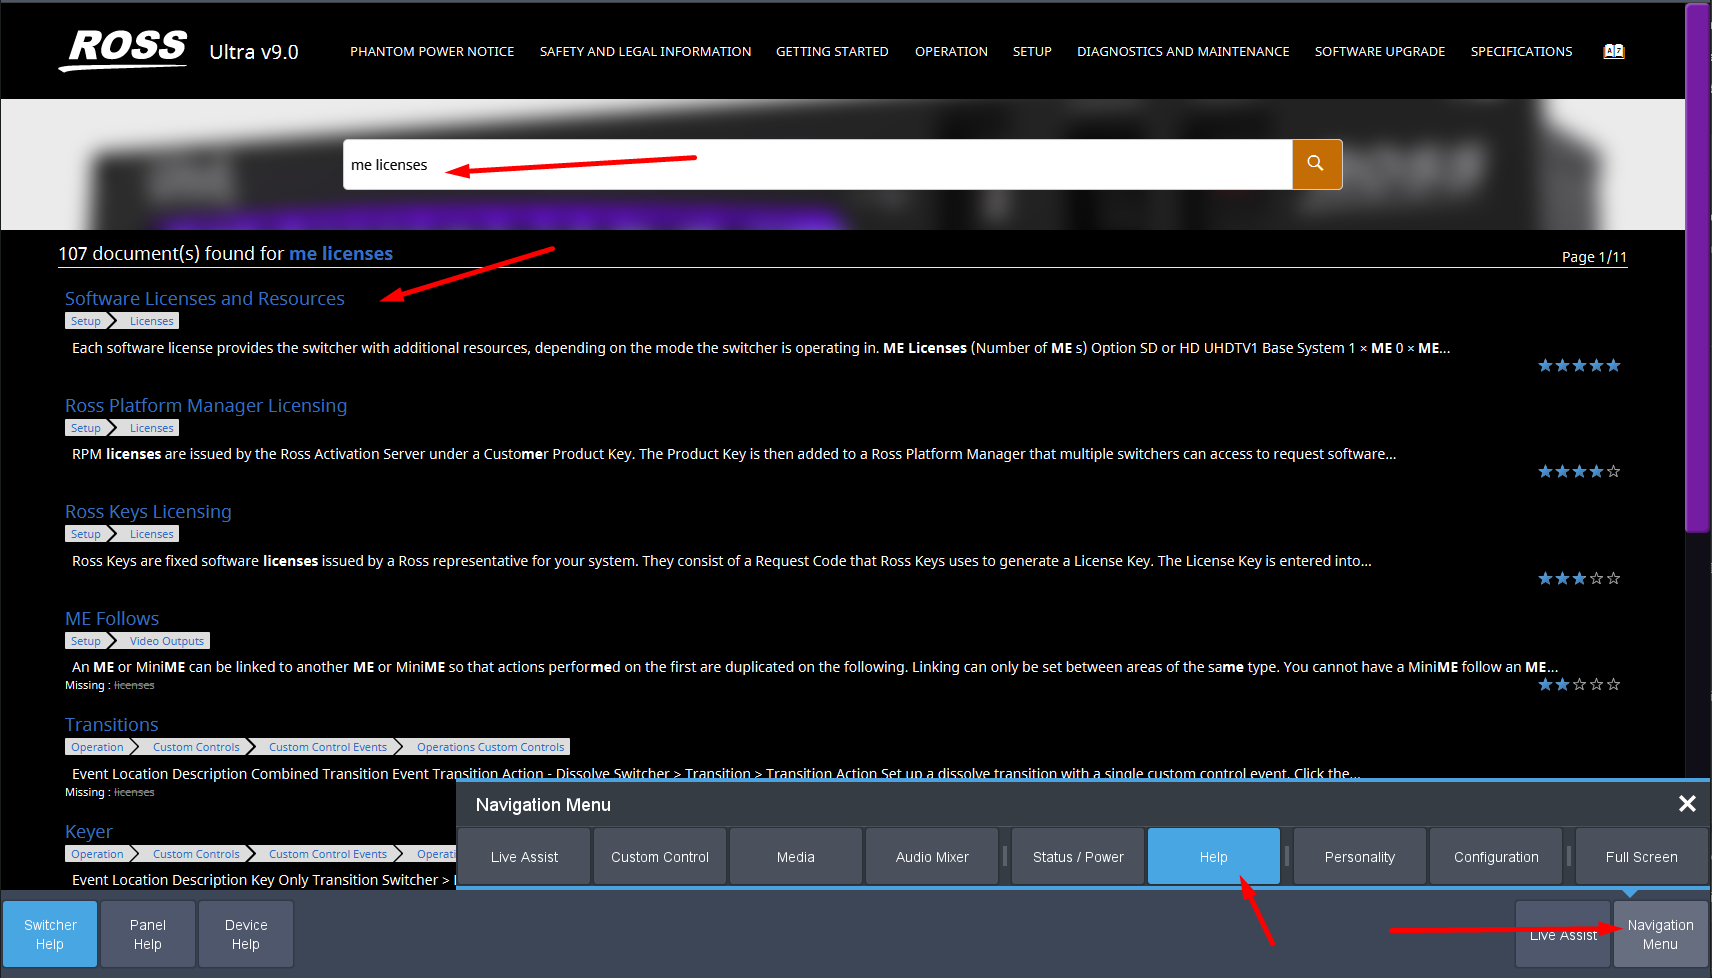Click Licenses breadcrumb under Software Licenses and Resources
1712x978 pixels.
click(x=151, y=321)
